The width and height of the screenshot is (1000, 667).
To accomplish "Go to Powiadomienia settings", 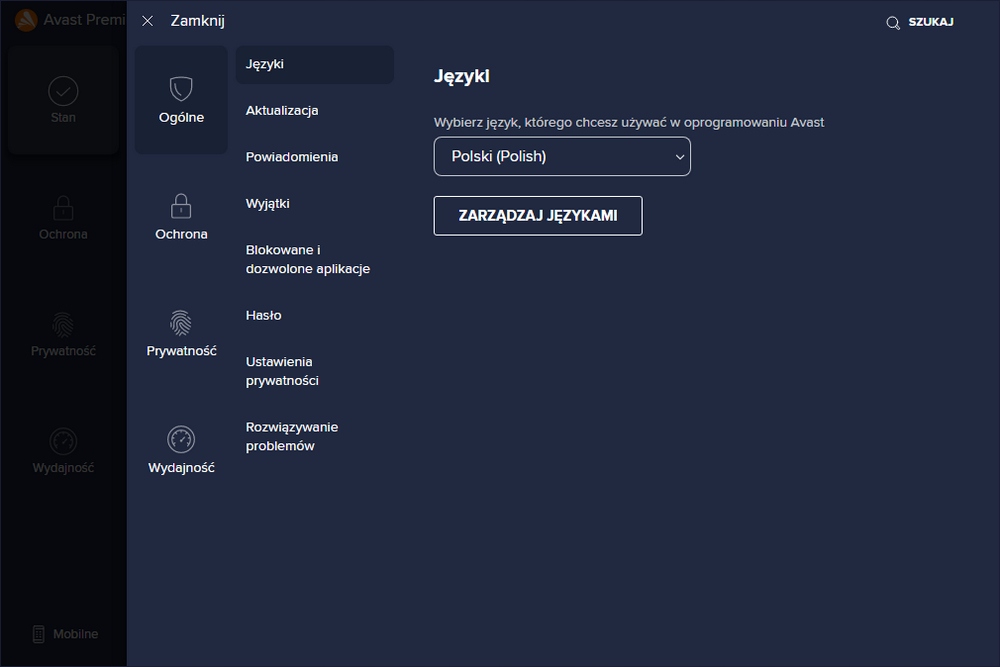I will pos(292,157).
